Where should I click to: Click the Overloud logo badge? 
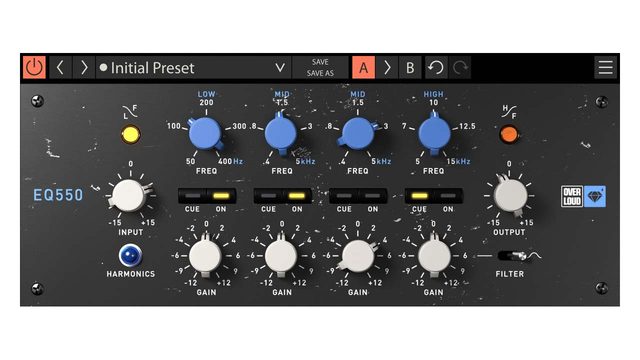(572, 196)
